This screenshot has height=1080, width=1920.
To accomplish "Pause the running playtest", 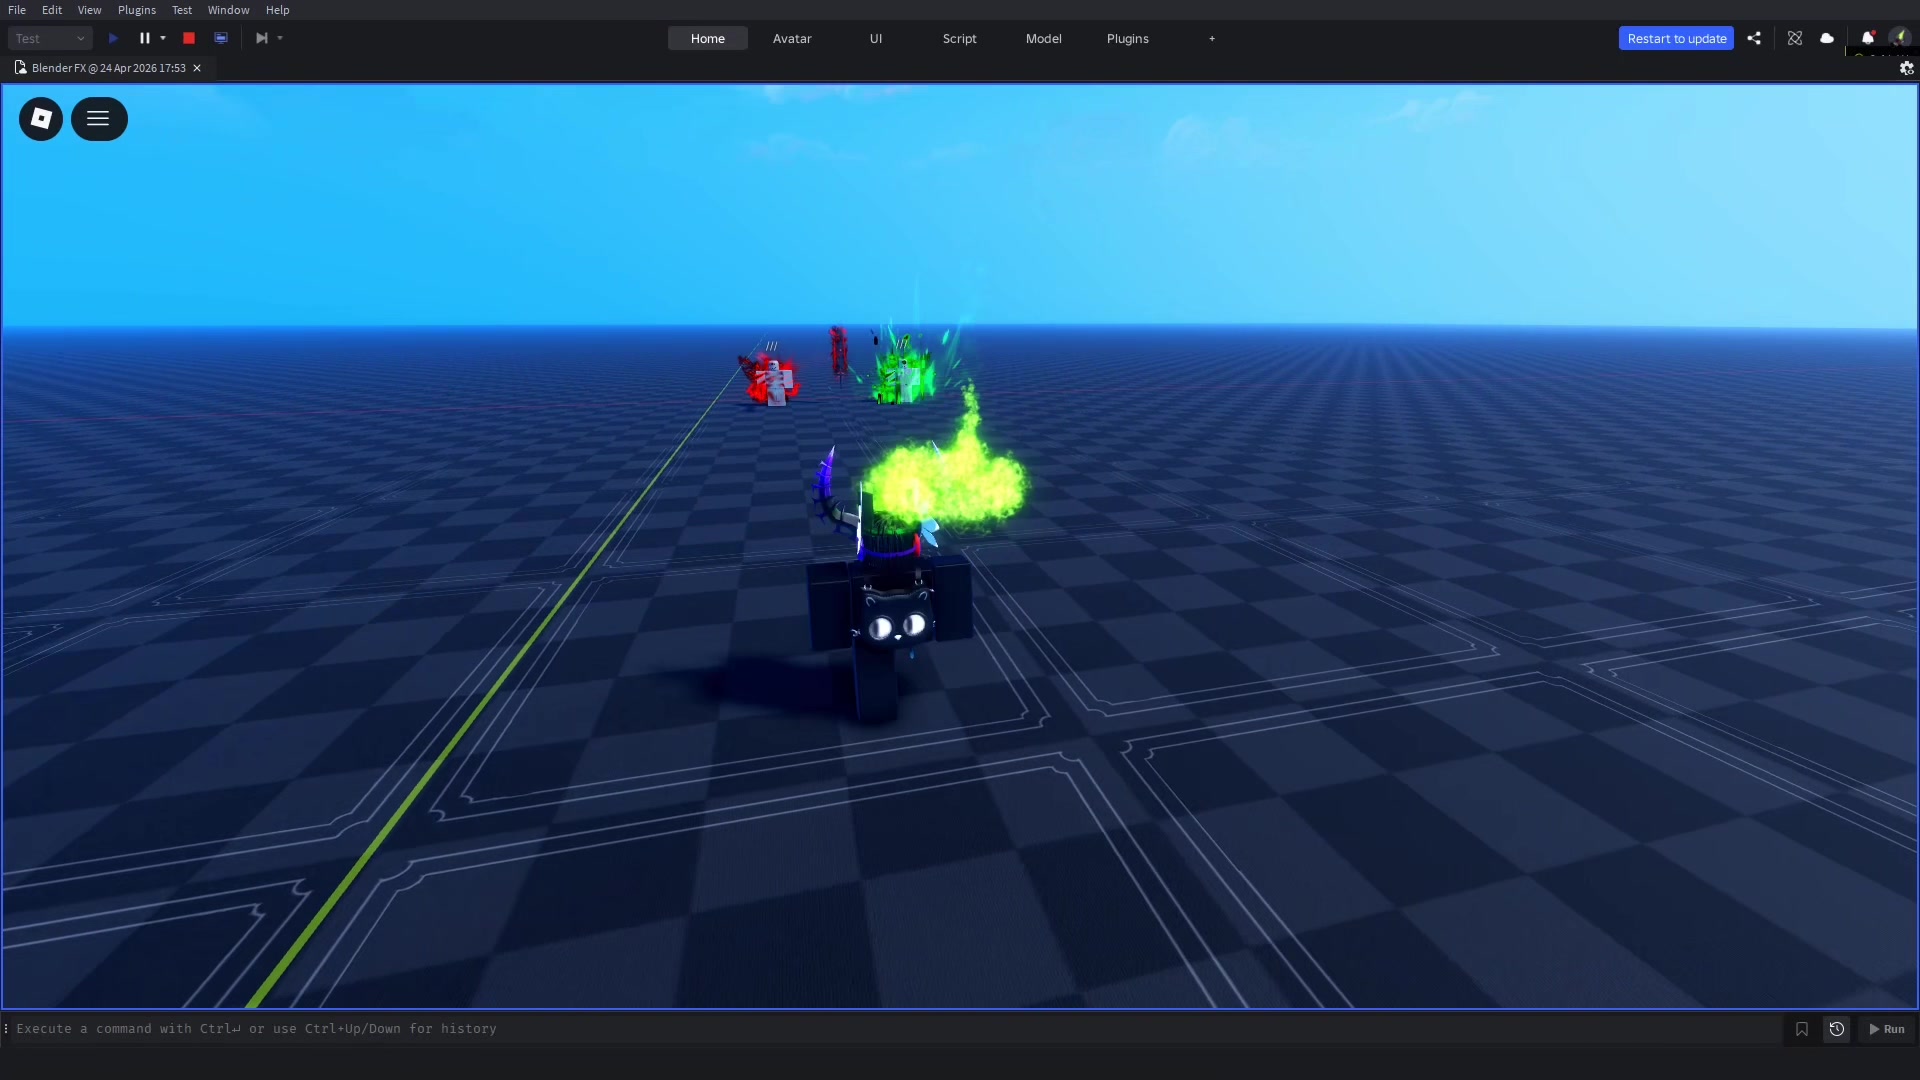I will (x=145, y=38).
